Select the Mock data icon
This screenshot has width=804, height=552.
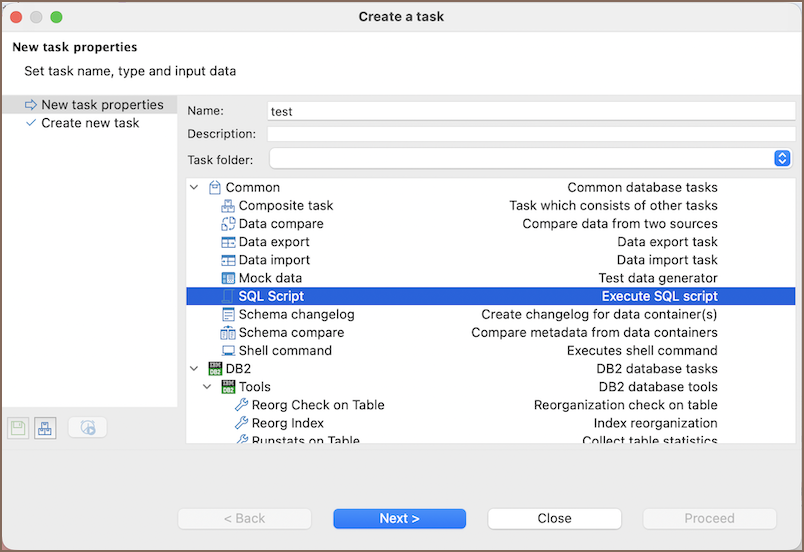228,278
